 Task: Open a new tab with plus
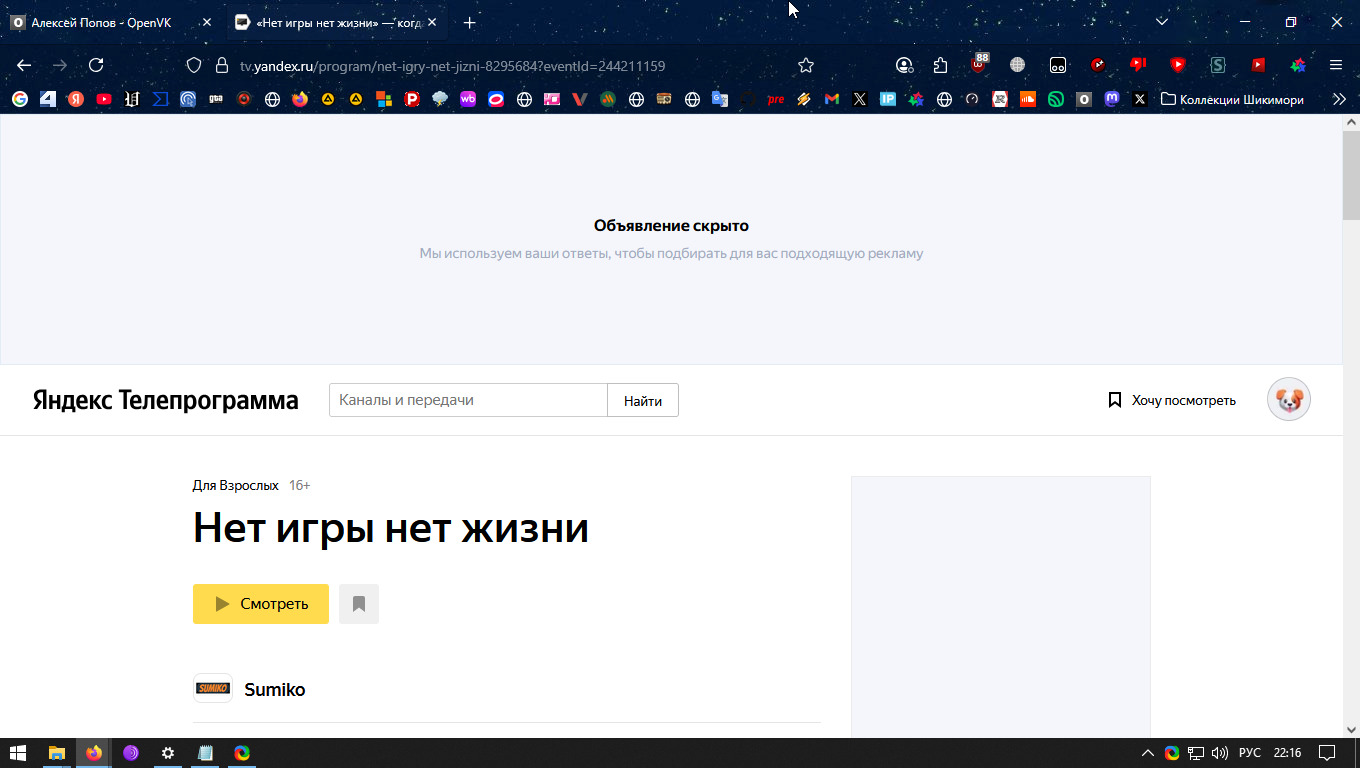click(x=470, y=22)
